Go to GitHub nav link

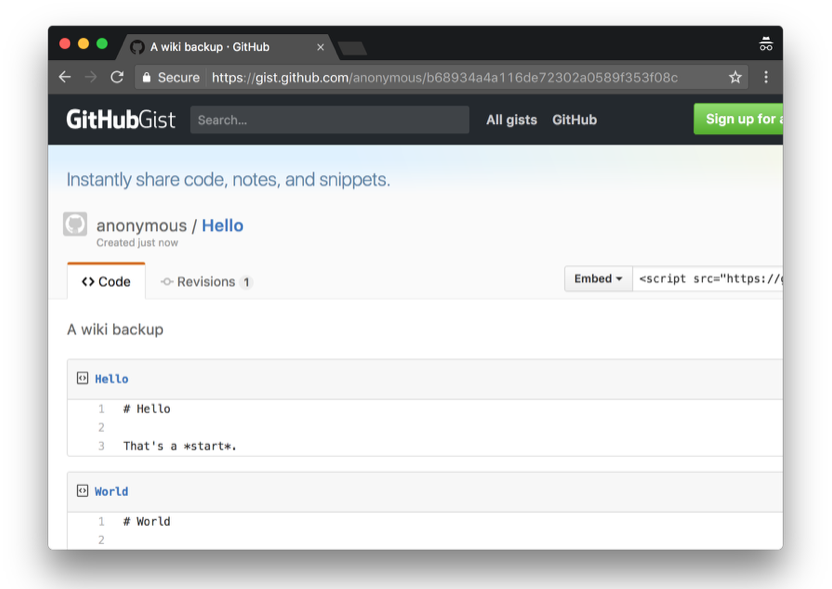[x=575, y=120]
